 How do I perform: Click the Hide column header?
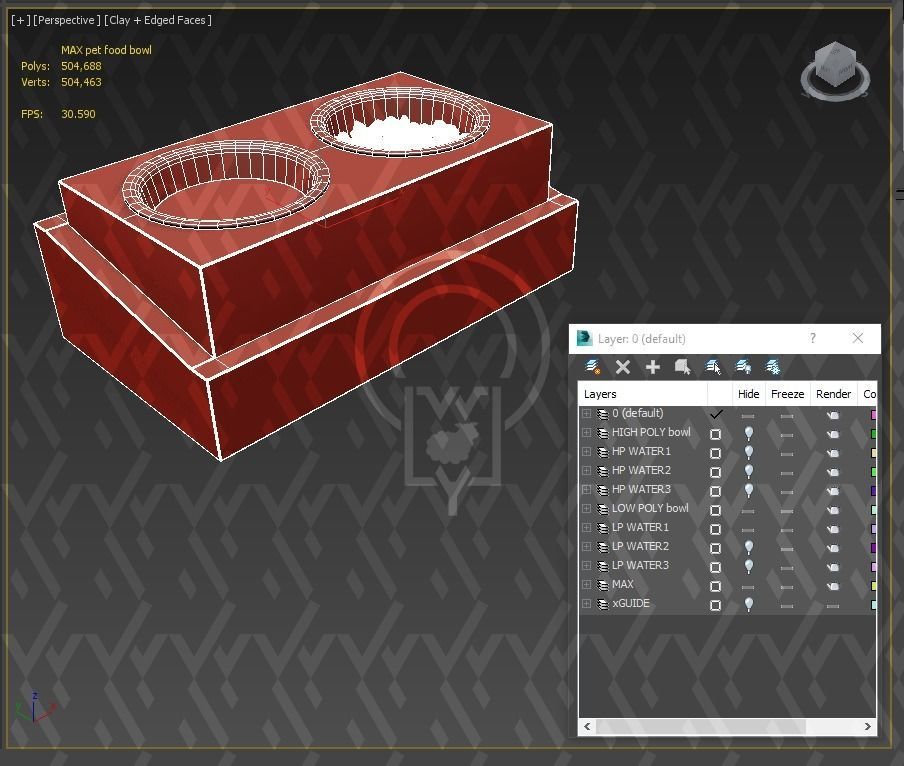coord(748,394)
